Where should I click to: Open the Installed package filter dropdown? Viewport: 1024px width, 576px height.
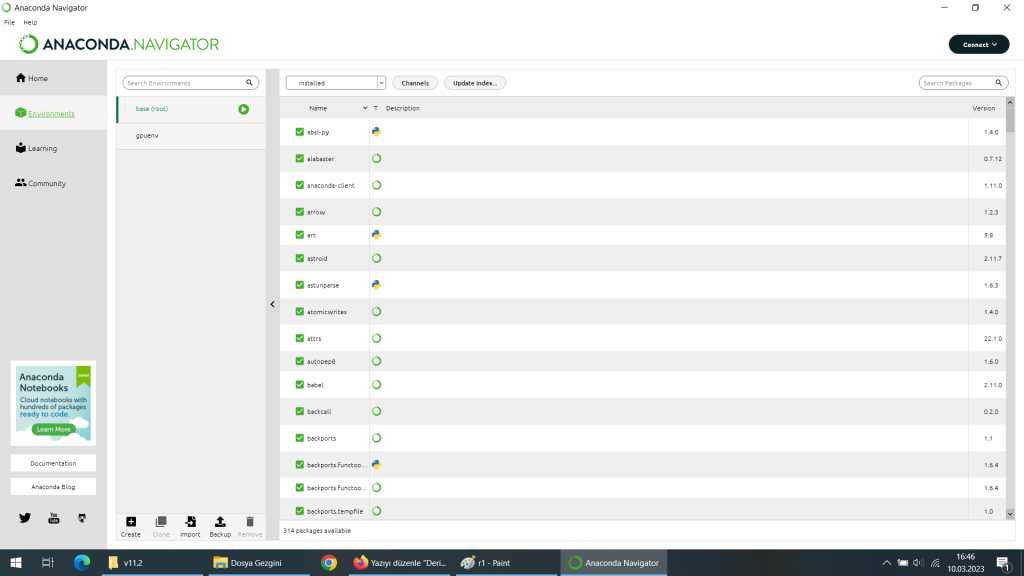click(x=335, y=83)
